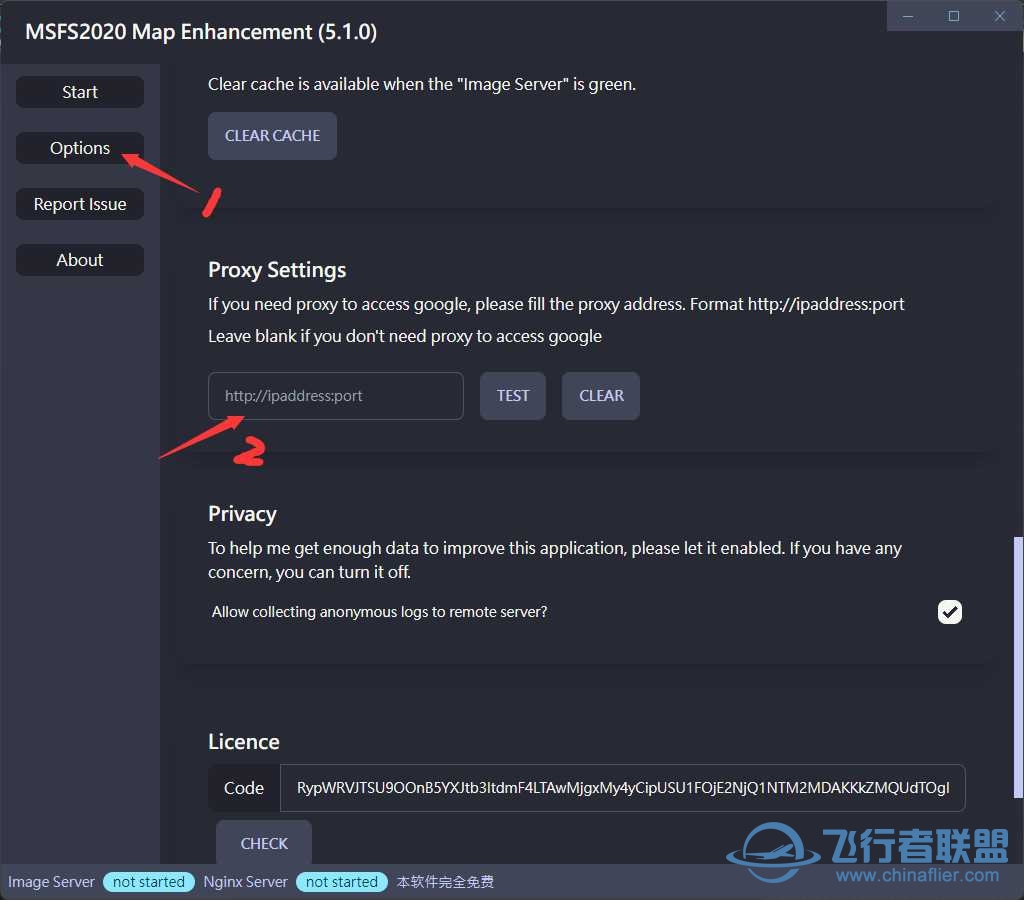Viewport: 1024px width, 900px height.
Task: Close the Map Enhancement window
Action: tap(999, 16)
